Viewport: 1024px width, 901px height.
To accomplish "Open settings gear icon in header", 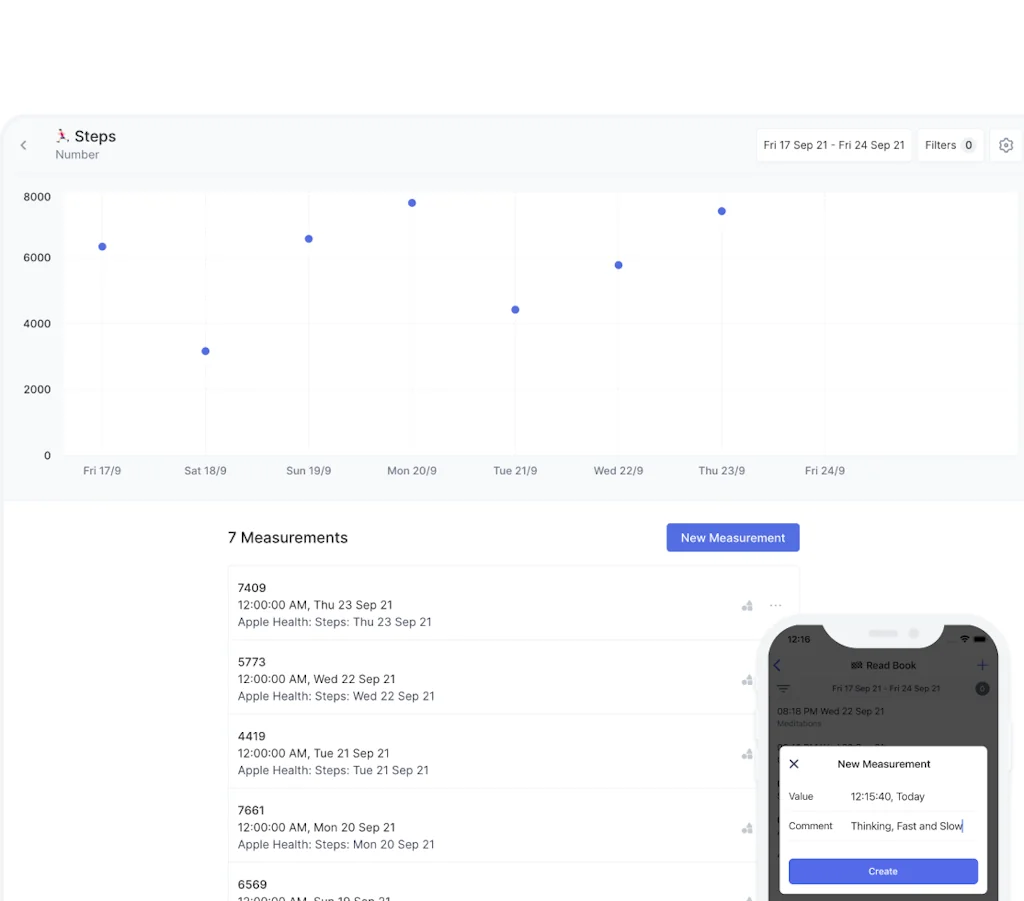I will 1006,145.
